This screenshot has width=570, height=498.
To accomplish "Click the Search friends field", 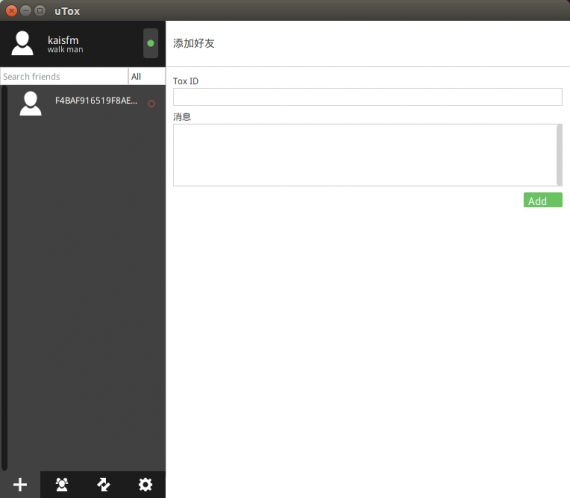I will pyautogui.click(x=64, y=76).
